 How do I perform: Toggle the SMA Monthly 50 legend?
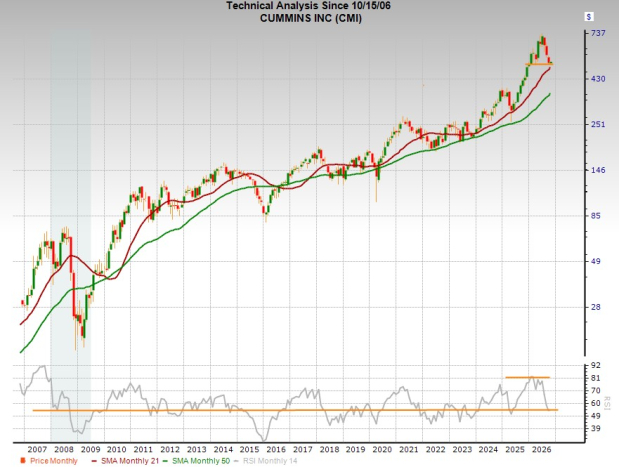tap(196, 461)
